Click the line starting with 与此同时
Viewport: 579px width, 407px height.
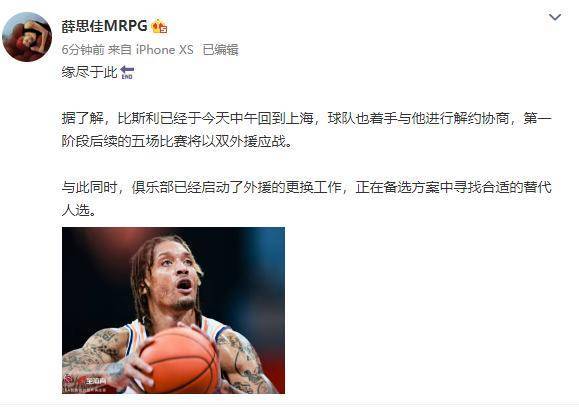[x=306, y=187]
